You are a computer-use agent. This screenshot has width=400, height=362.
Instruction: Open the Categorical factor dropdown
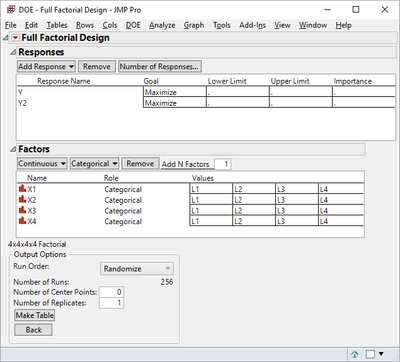tap(94, 164)
